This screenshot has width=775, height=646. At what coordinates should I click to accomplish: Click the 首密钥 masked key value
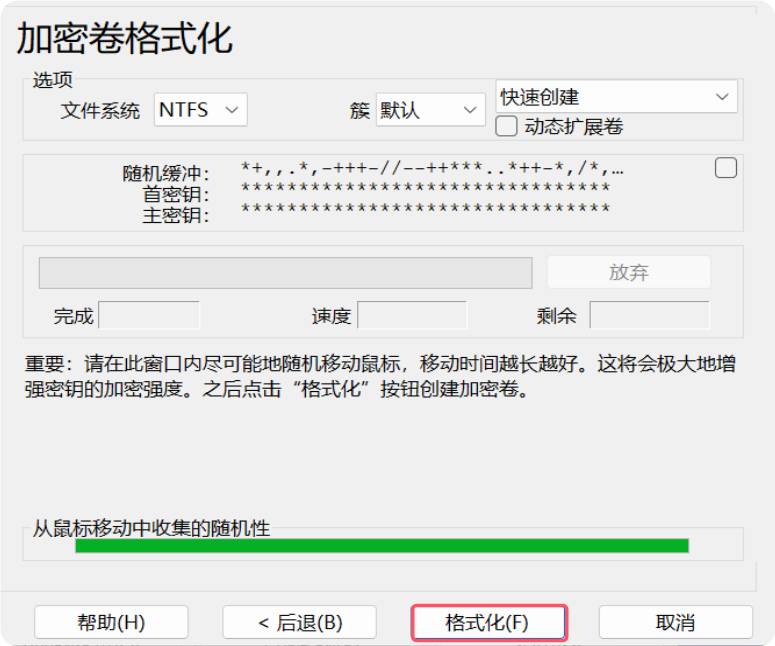(426, 189)
